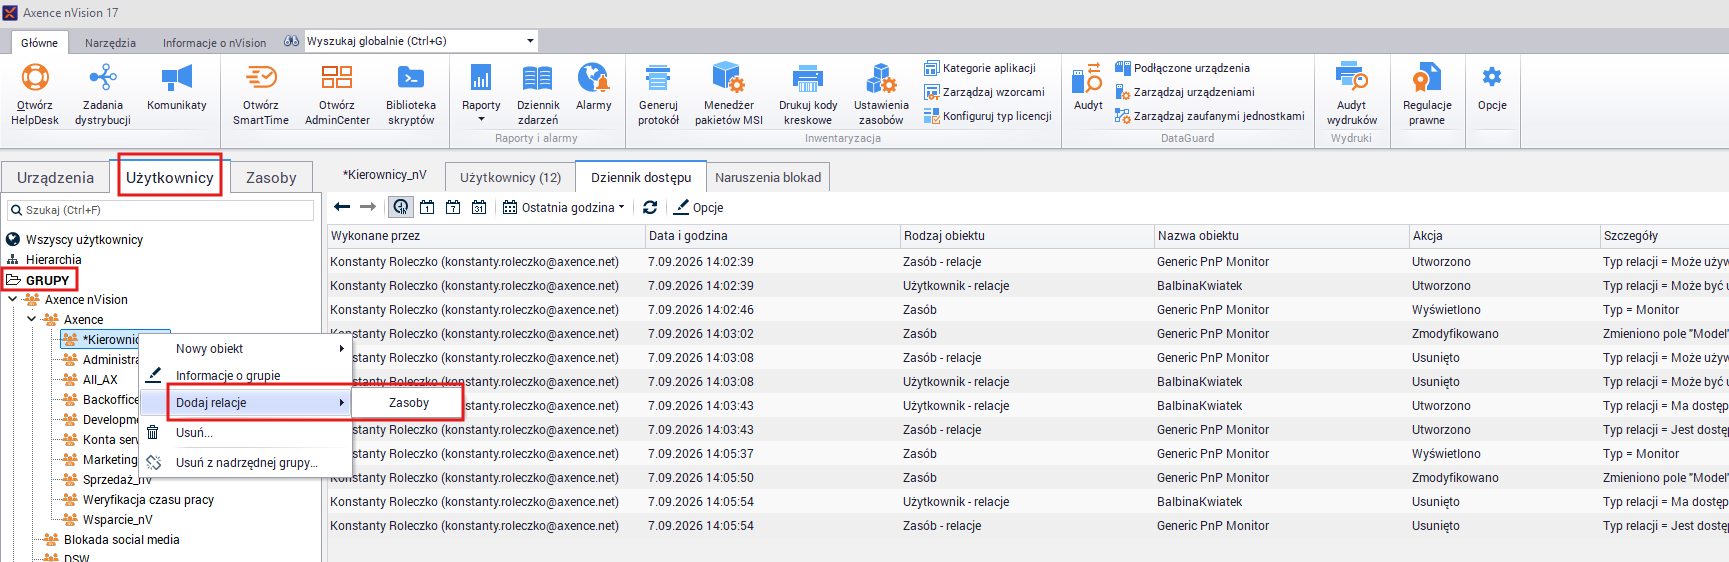This screenshot has height=562, width=1729.
Task: Open the Komunikaty messages tool
Action: click(x=177, y=88)
